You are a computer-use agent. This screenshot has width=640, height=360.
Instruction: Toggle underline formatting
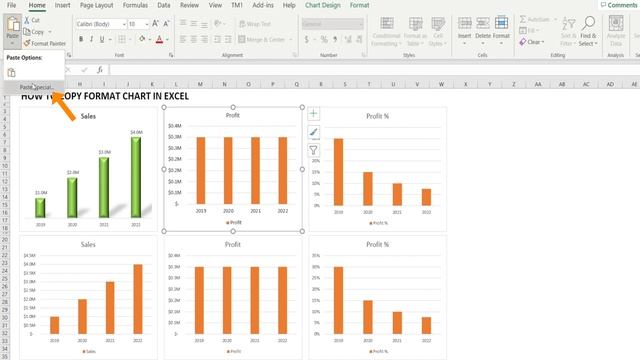pyautogui.click(x=102, y=39)
